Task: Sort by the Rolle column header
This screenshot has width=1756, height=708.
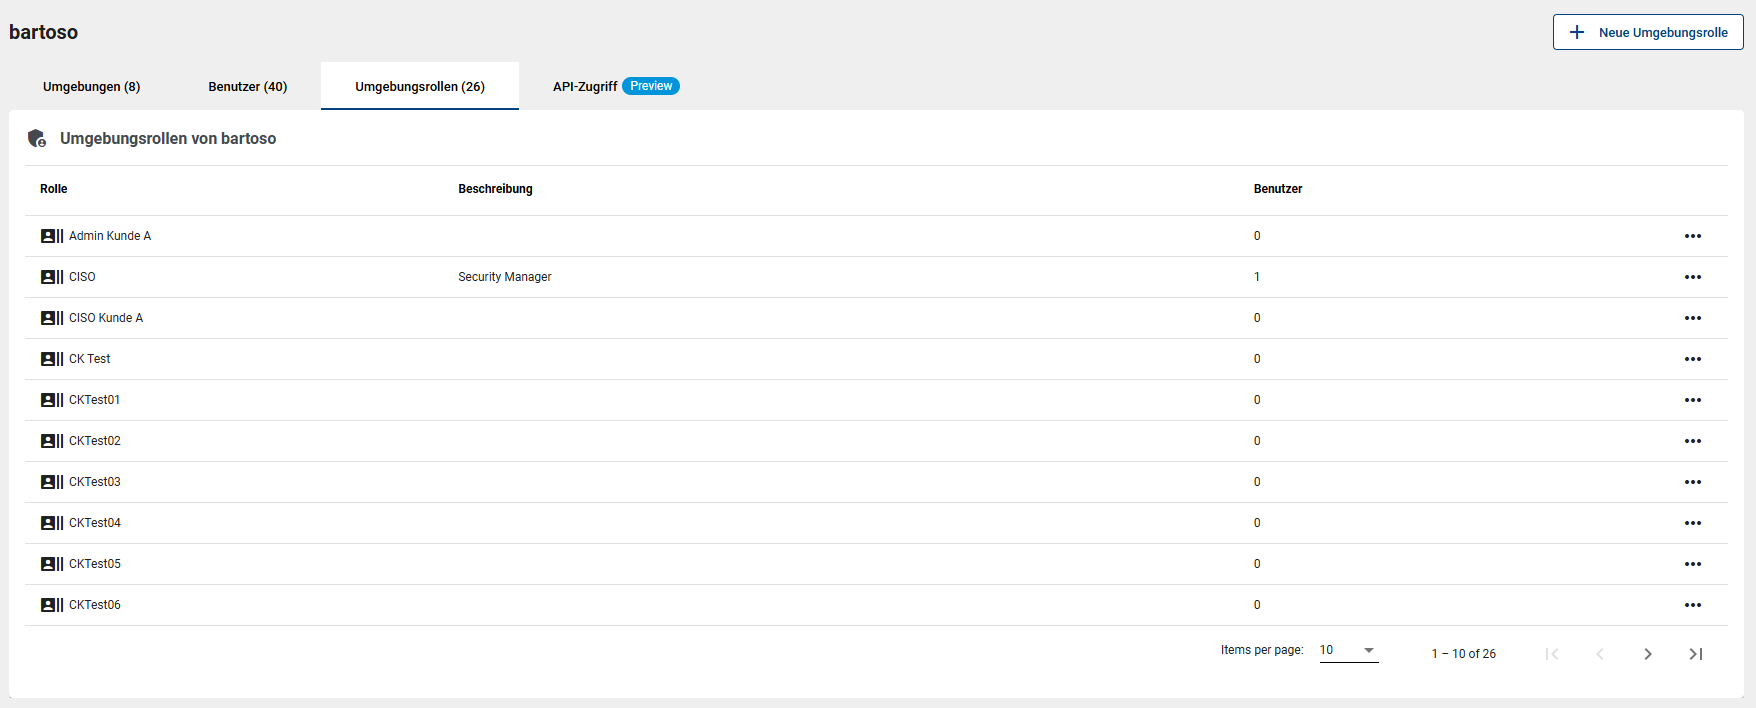Action: [54, 189]
